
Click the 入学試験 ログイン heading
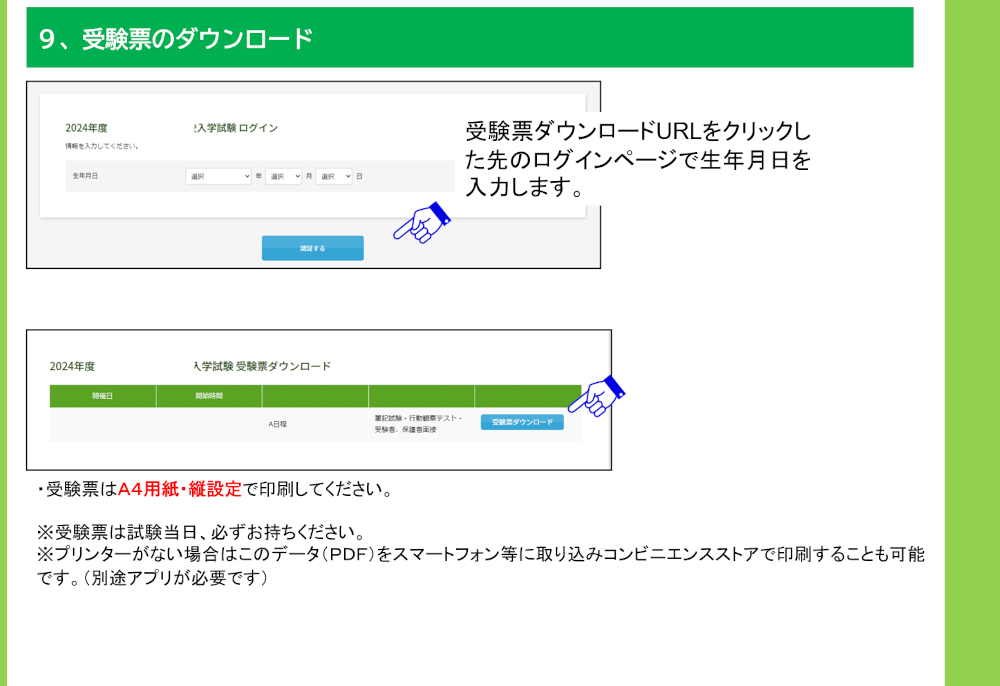click(x=236, y=128)
